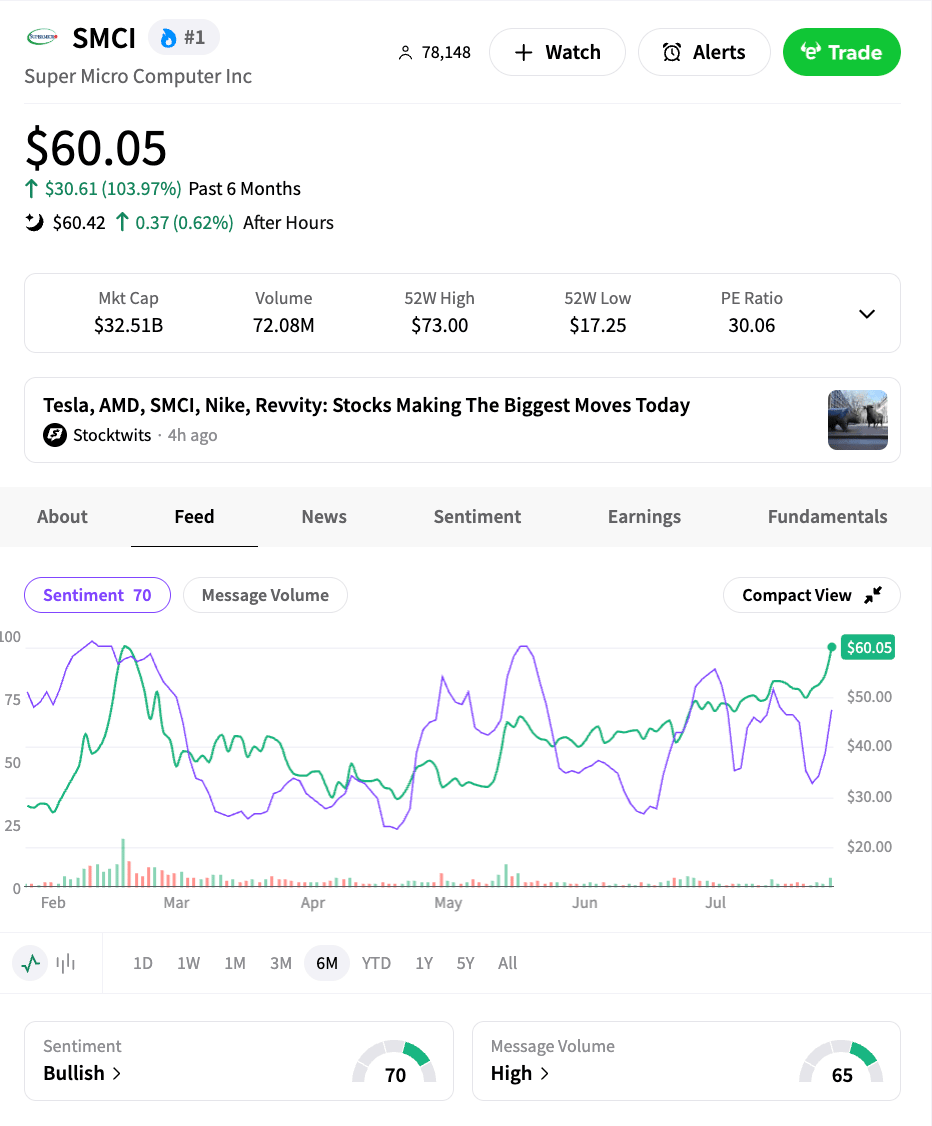The width and height of the screenshot is (932, 1126).
Task: Switch to the News tab
Action: click(x=324, y=516)
